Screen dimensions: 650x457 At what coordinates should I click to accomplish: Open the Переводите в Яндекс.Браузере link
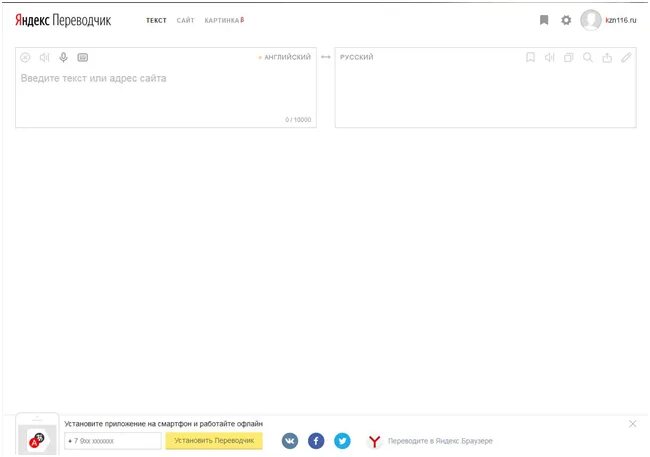(x=440, y=441)
